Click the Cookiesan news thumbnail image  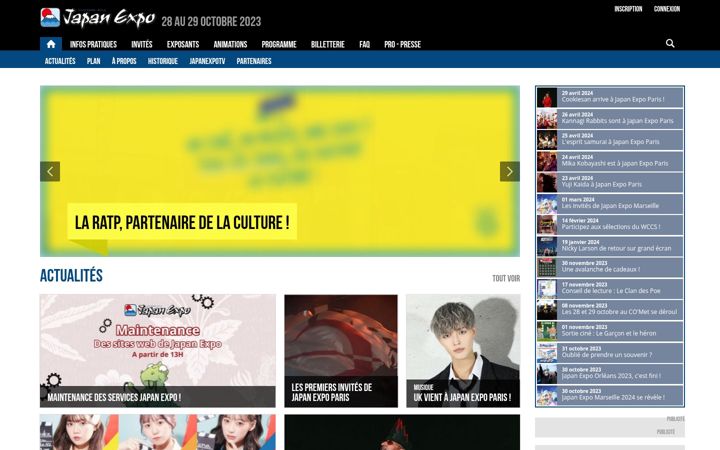[547, 98]
